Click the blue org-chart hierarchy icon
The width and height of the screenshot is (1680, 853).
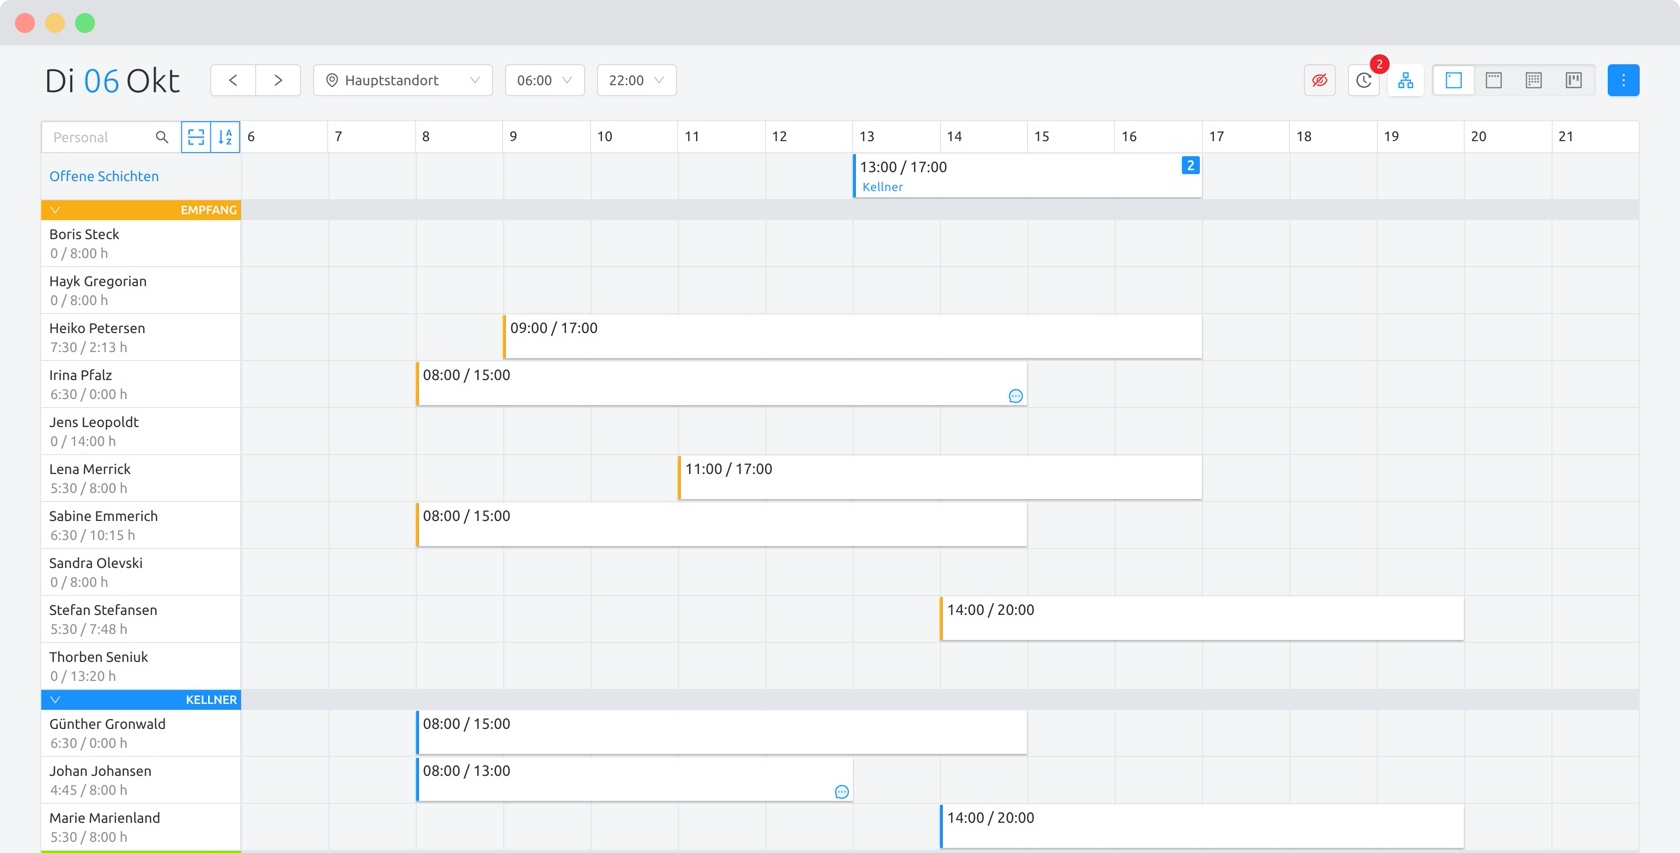click(1406, 80)
